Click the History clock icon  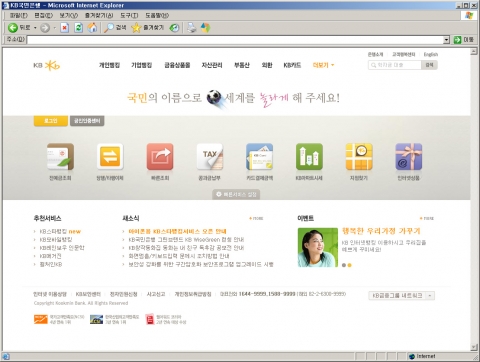coord(174,28)
